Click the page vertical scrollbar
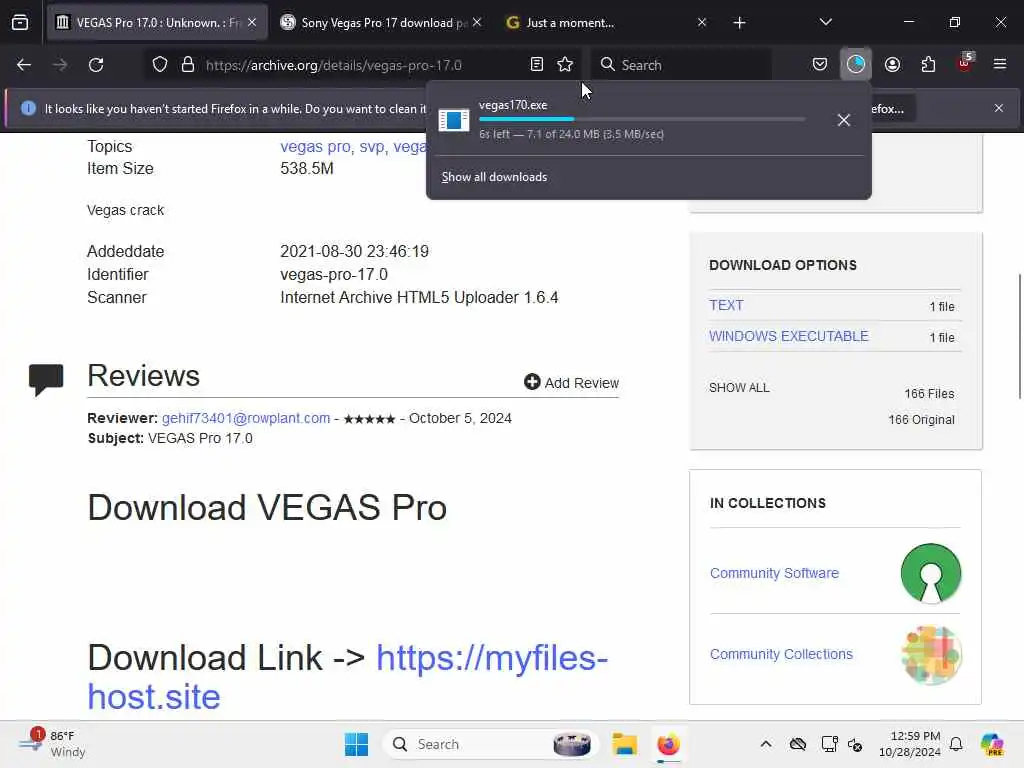1024x768 pixels. (x=1019, y=336)
